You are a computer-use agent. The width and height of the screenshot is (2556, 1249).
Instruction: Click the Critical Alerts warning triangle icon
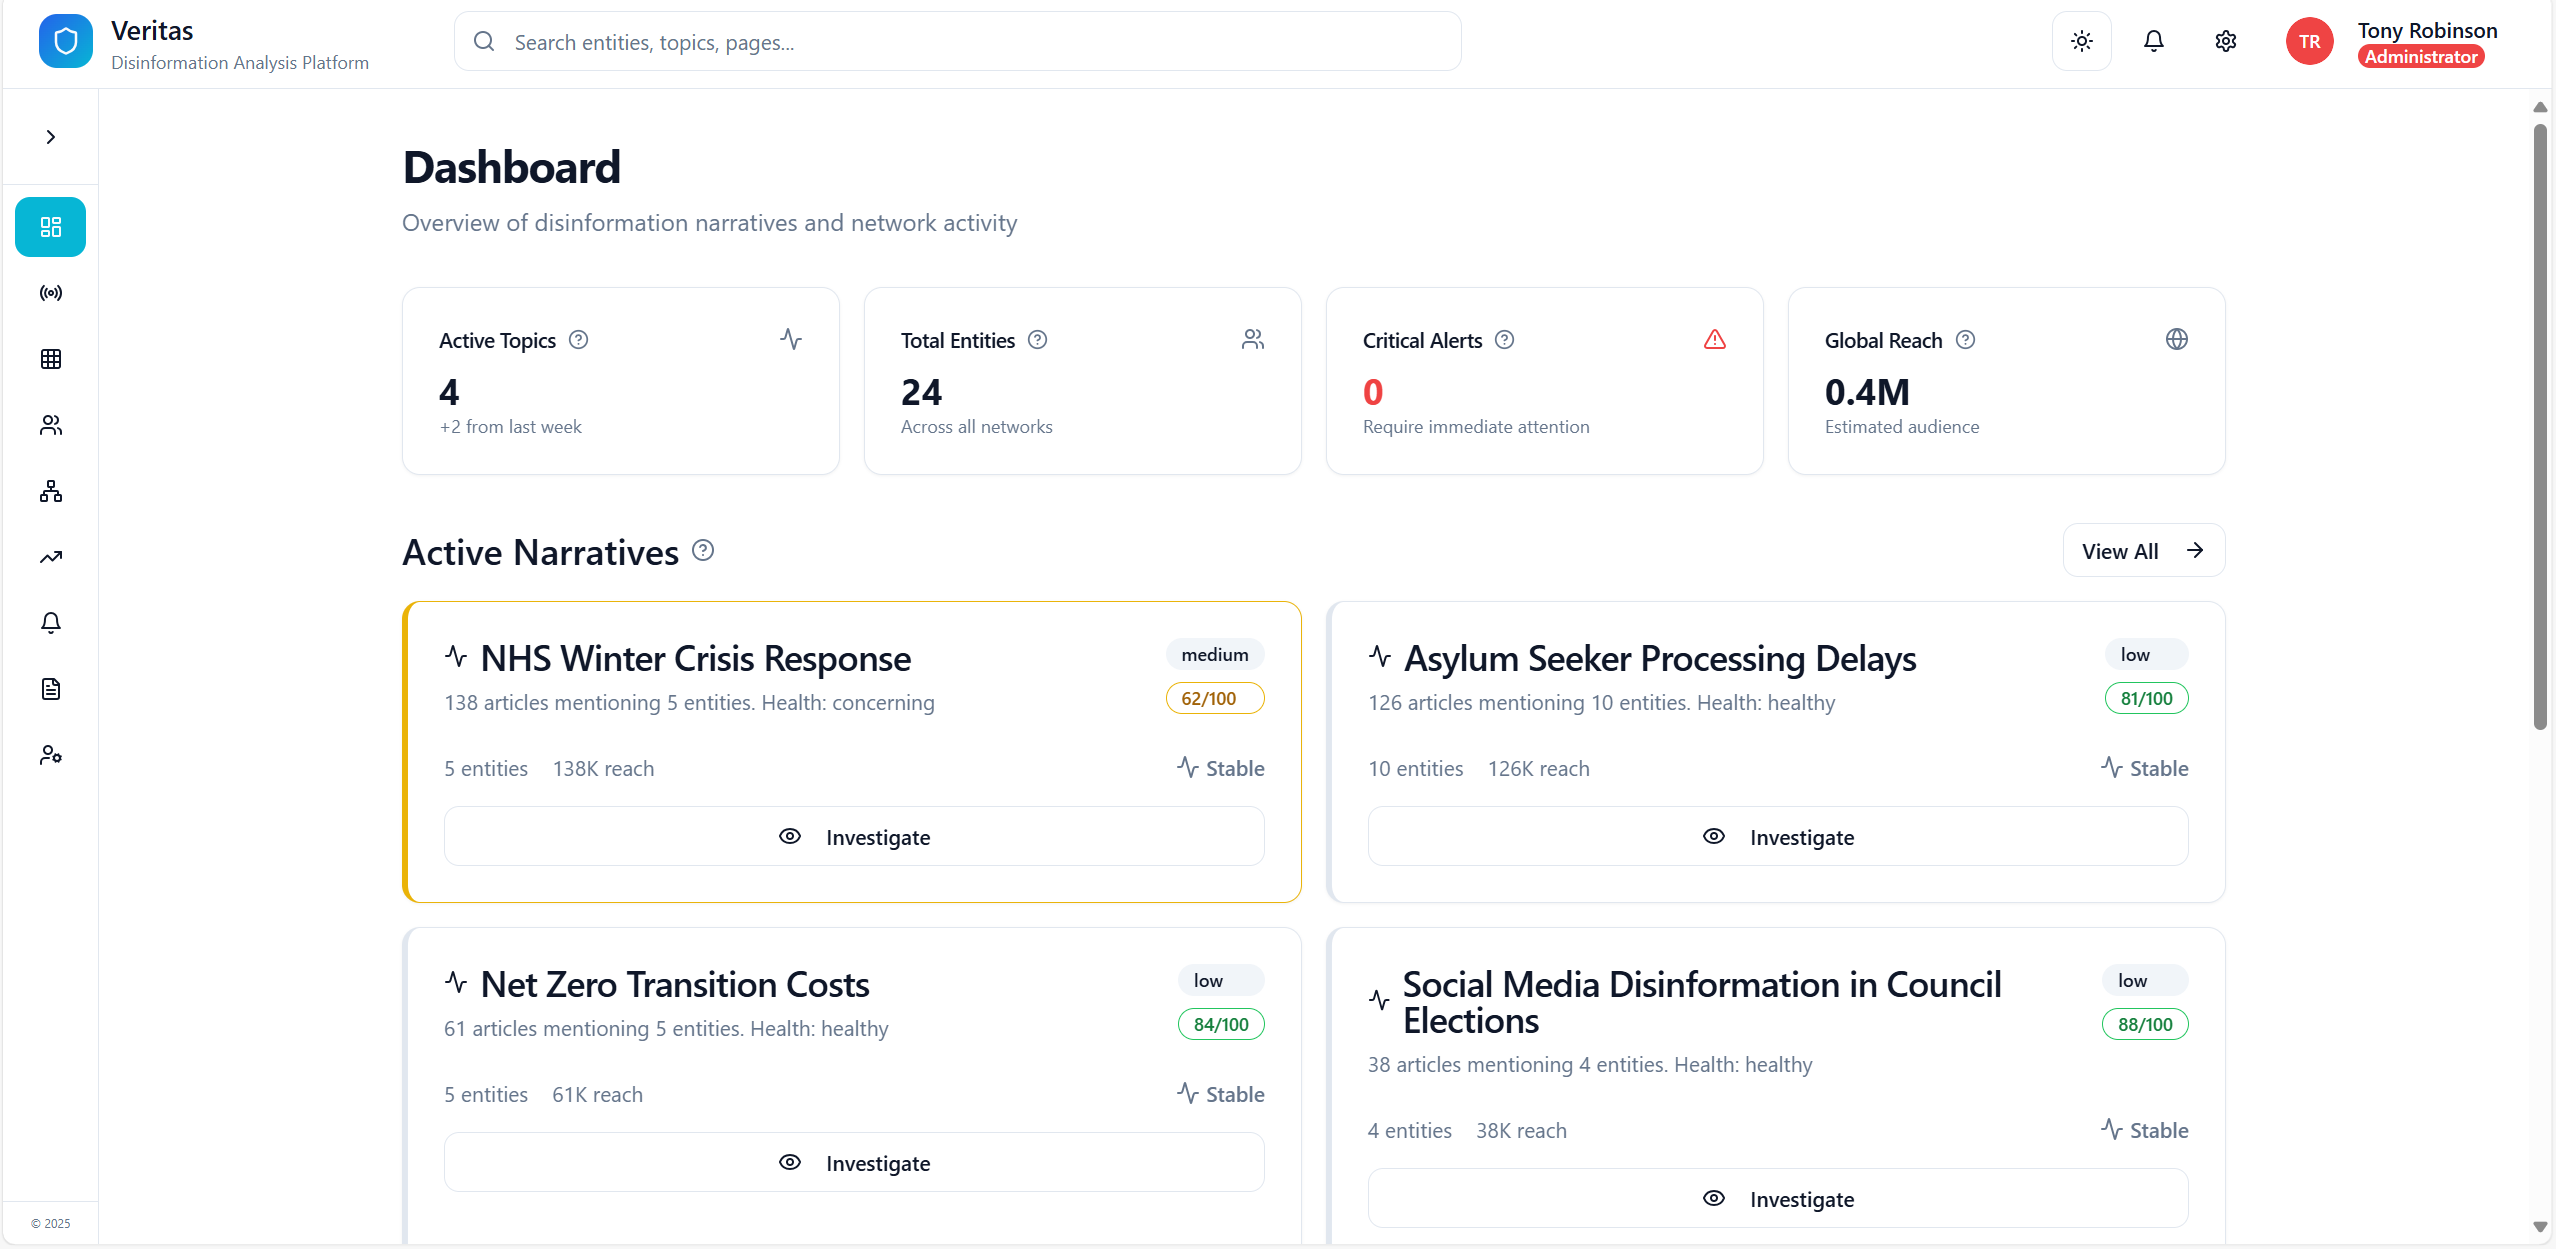(x=1713, y=340)
